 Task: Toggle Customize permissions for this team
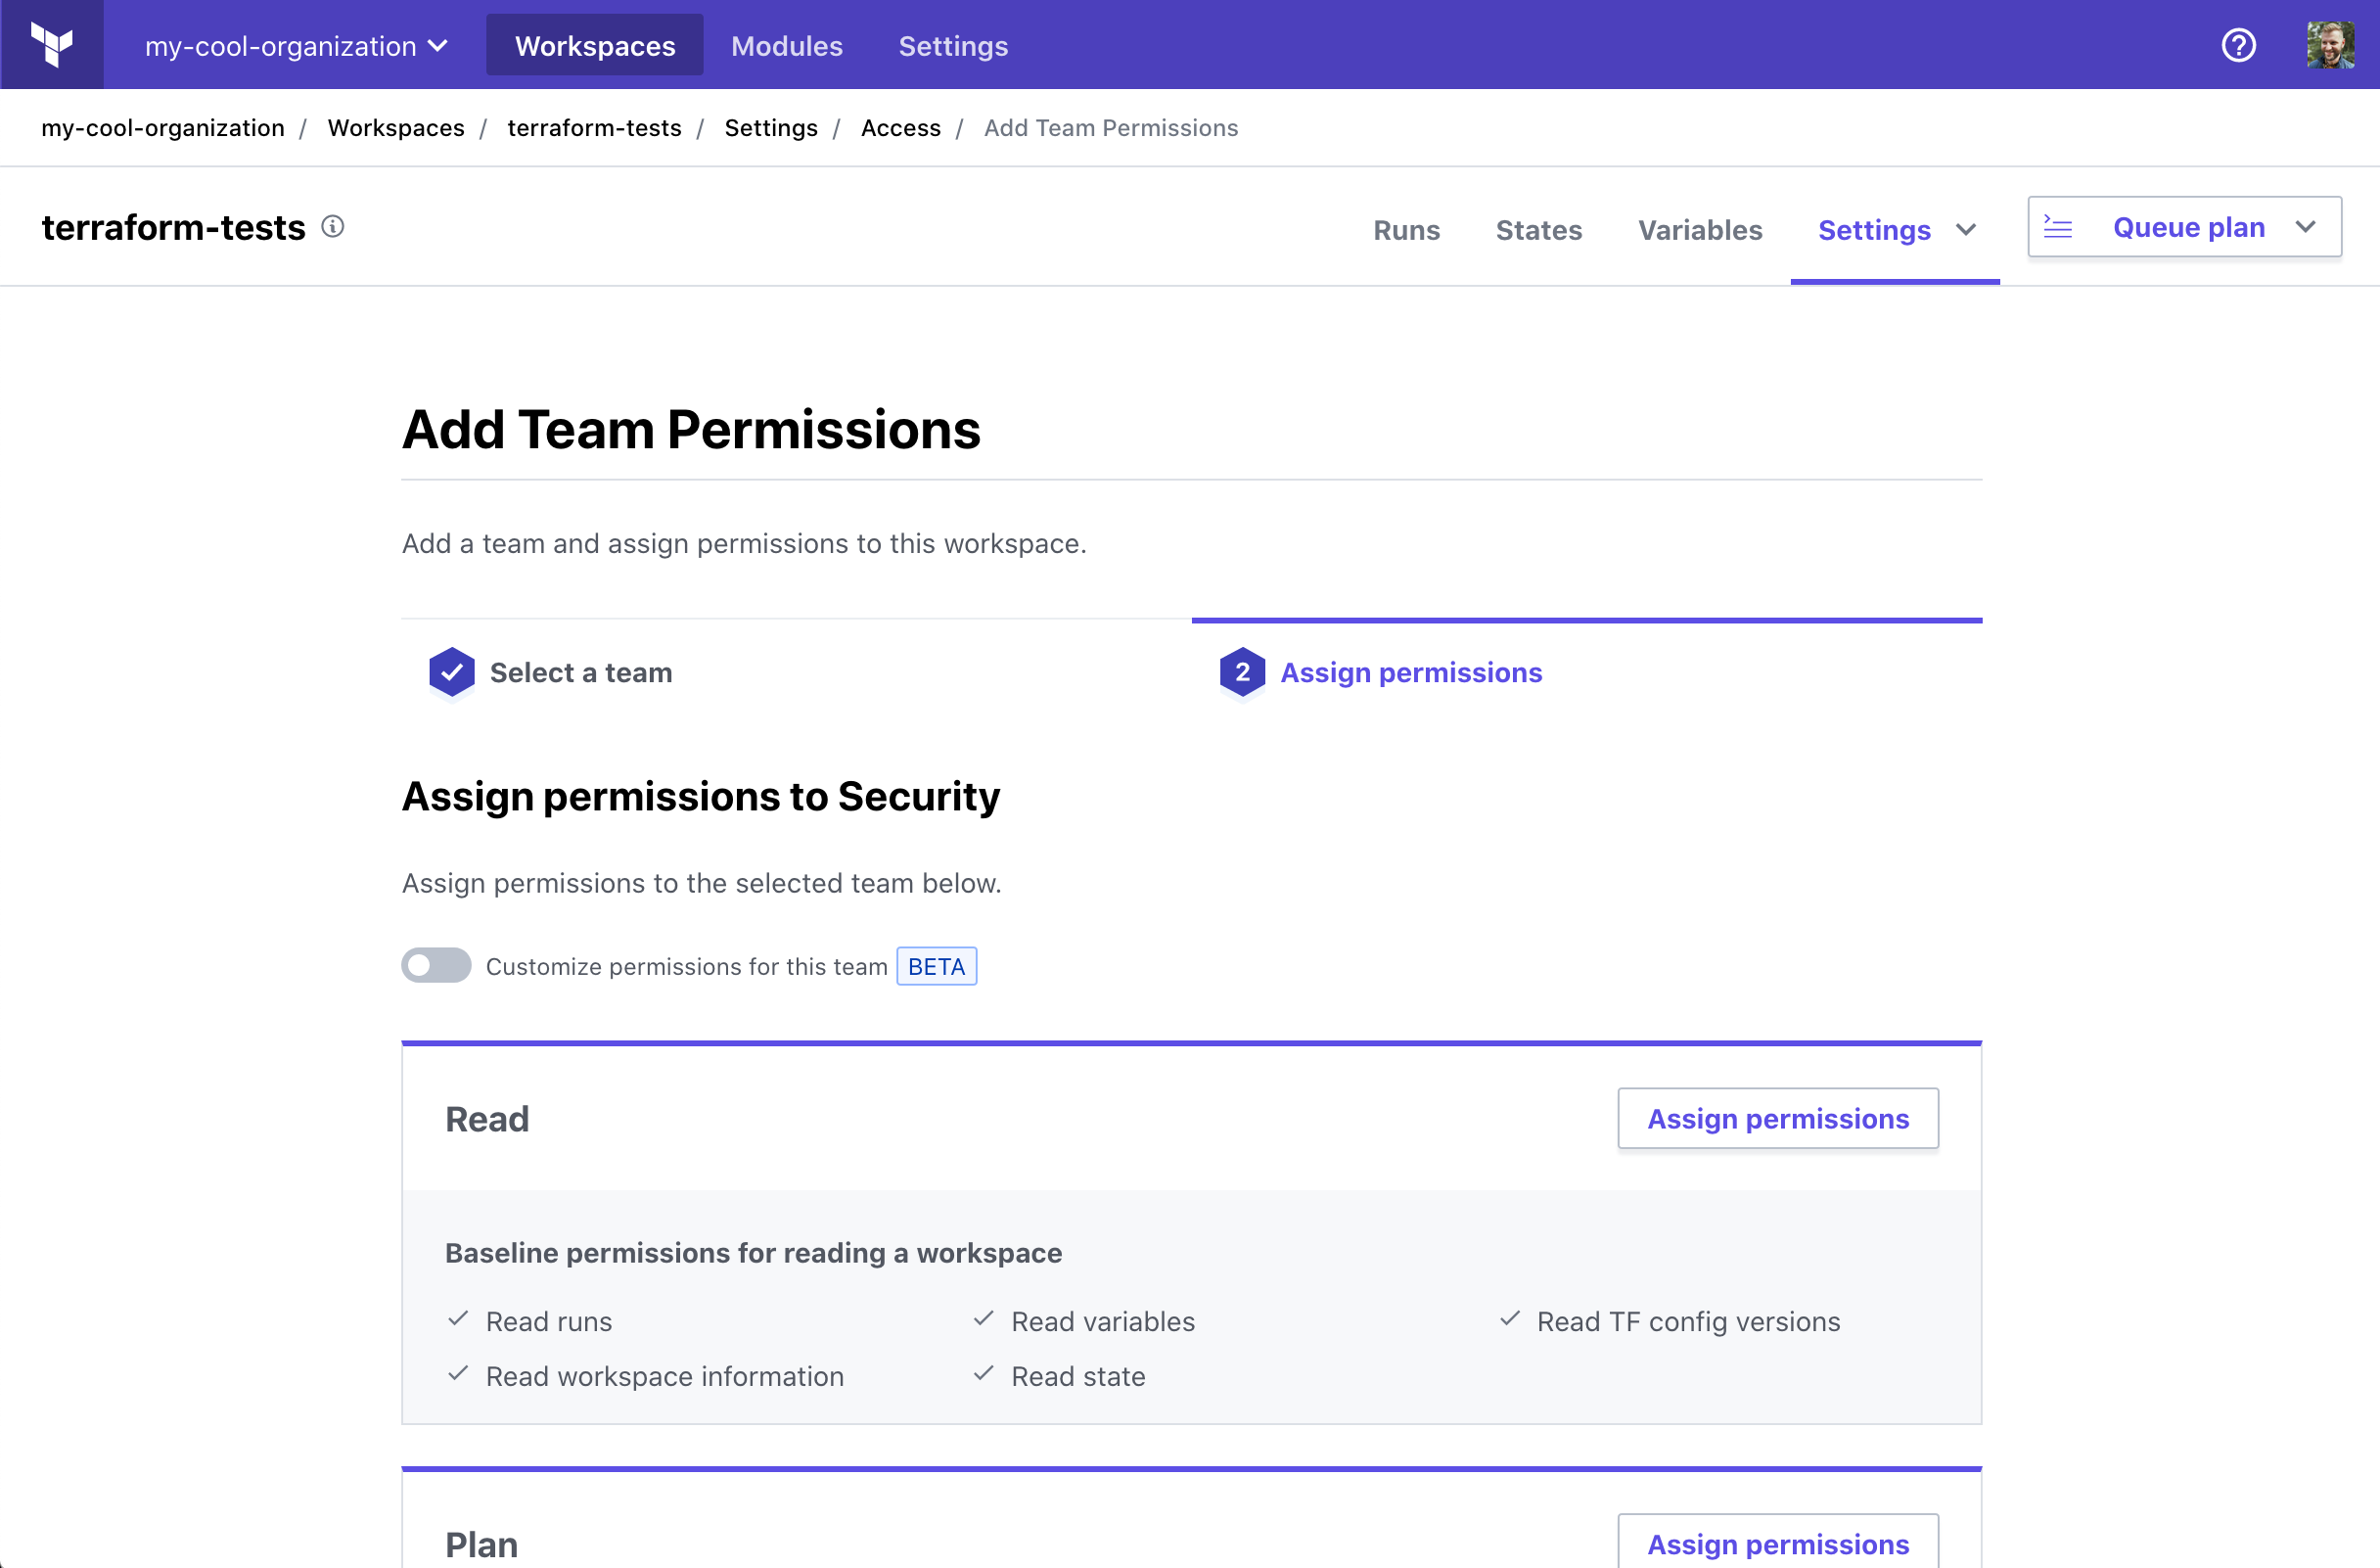point(436,965)
